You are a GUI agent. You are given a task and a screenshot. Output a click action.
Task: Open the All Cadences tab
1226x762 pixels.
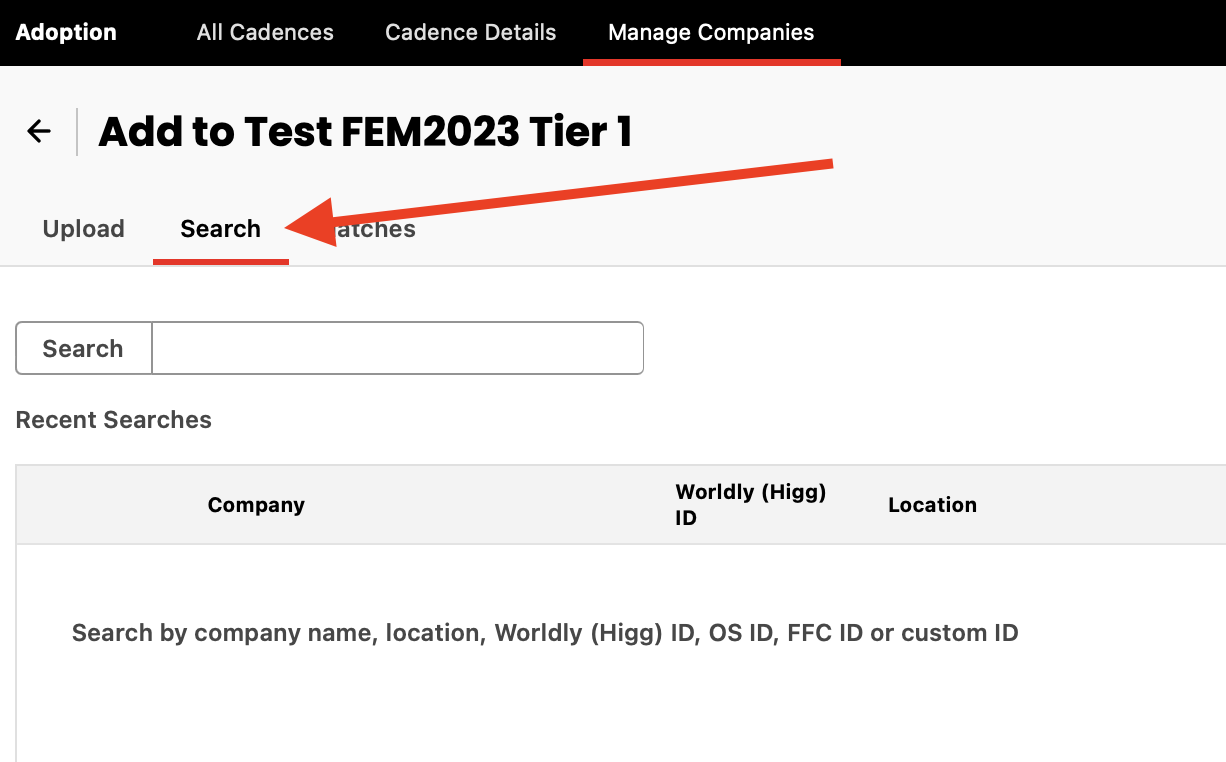pos(265,32)
